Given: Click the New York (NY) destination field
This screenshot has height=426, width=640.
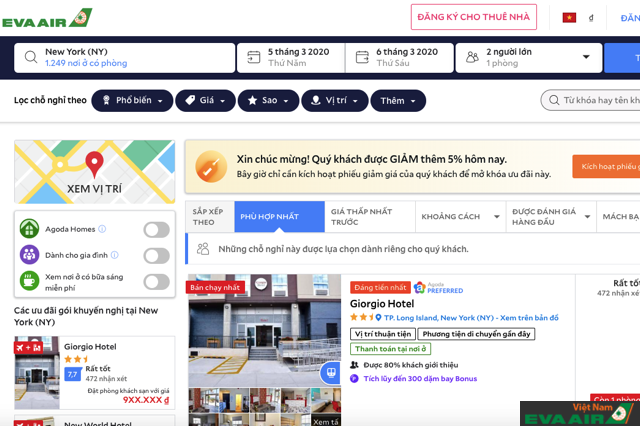Looking at the screenshot, I should pos(124,58).
